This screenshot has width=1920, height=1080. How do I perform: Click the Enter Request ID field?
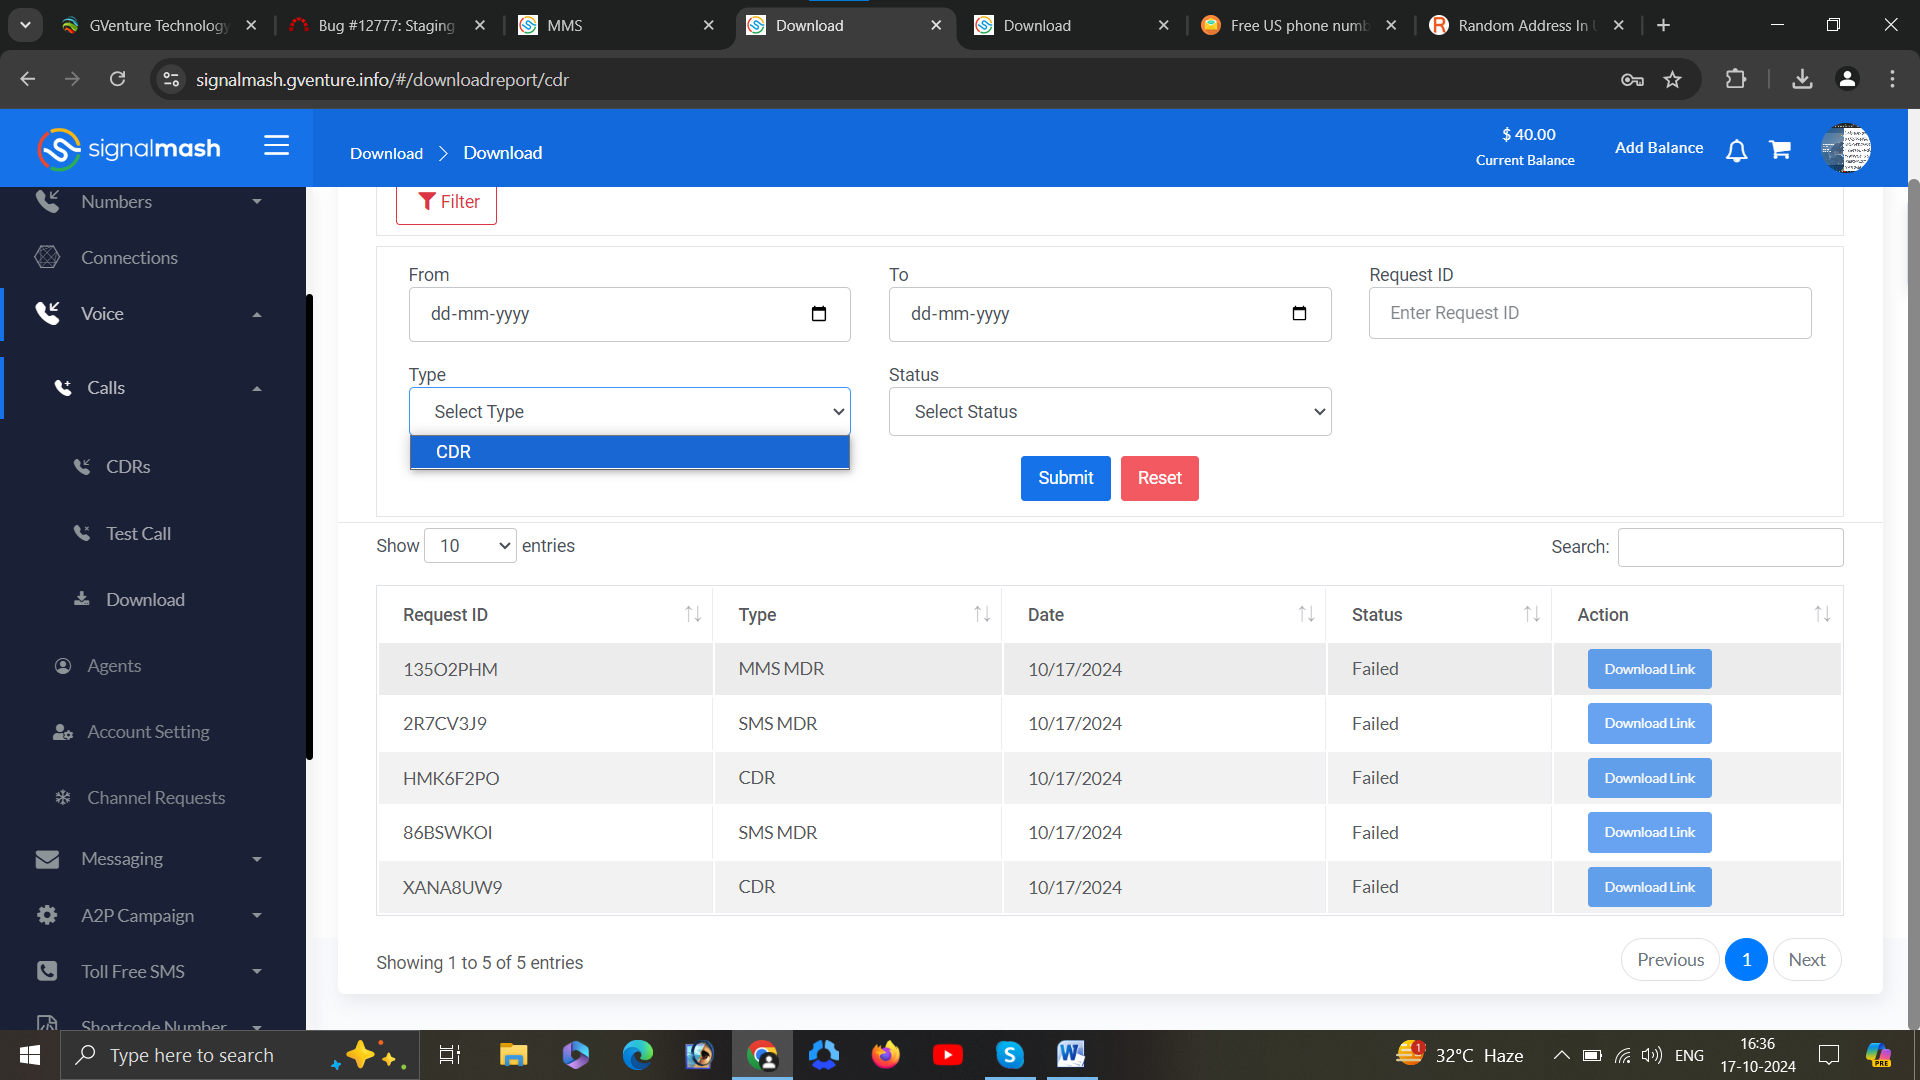click(x=1589, y=313)
